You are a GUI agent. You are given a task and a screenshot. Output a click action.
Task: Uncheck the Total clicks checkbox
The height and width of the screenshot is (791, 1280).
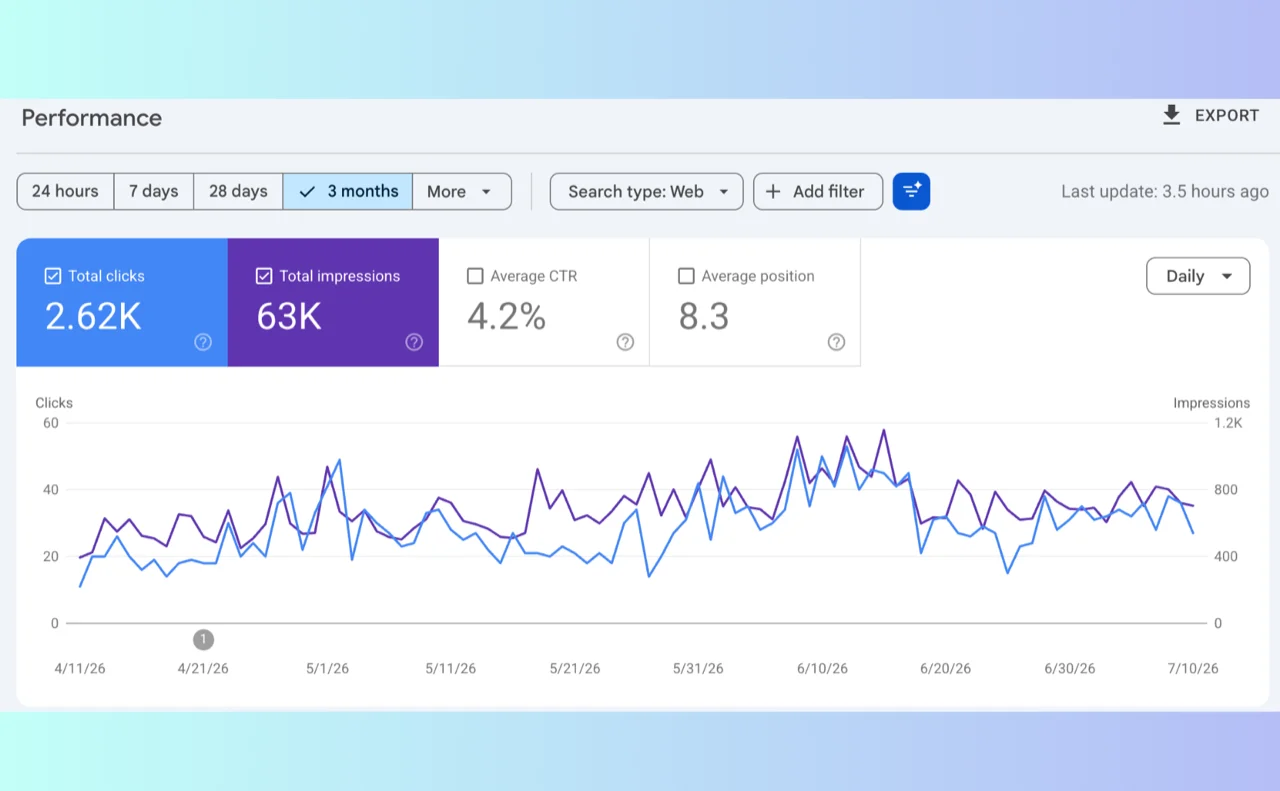tap(53, 276)
